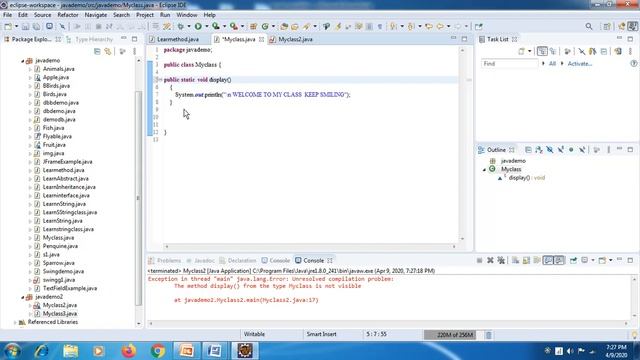Toggle Sort alphabetically in Outline view

[539, 150]
